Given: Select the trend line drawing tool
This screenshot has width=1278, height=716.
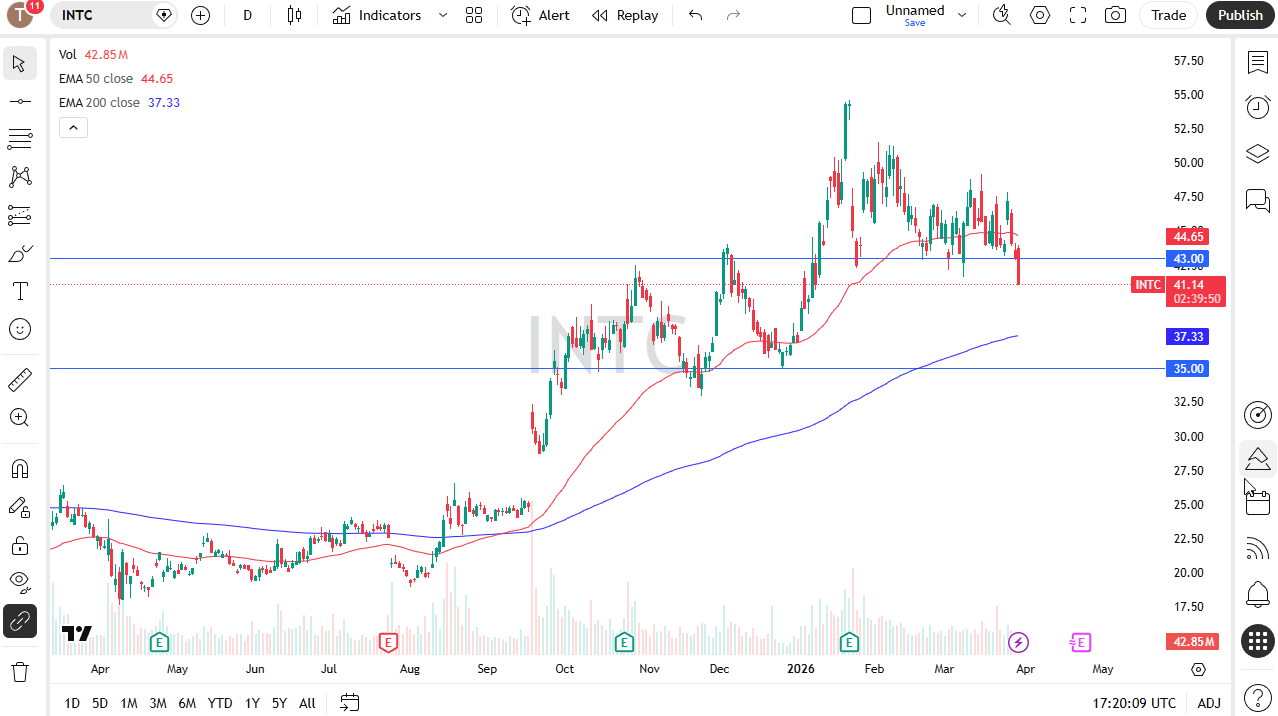Looking at the screenshot, I should point(19,101).
